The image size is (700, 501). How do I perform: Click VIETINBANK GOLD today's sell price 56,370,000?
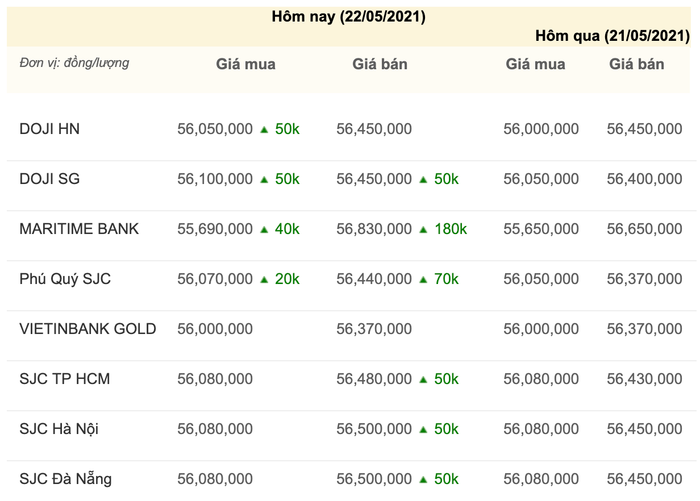374,329
